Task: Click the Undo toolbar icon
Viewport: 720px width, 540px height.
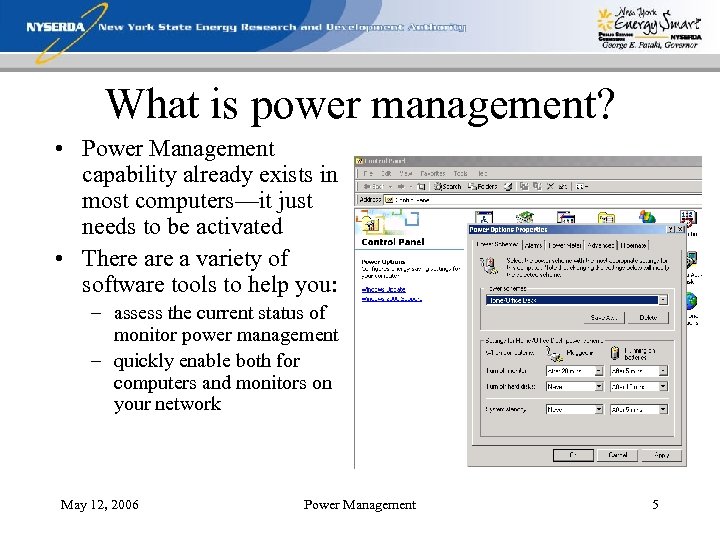Action: 562,186
